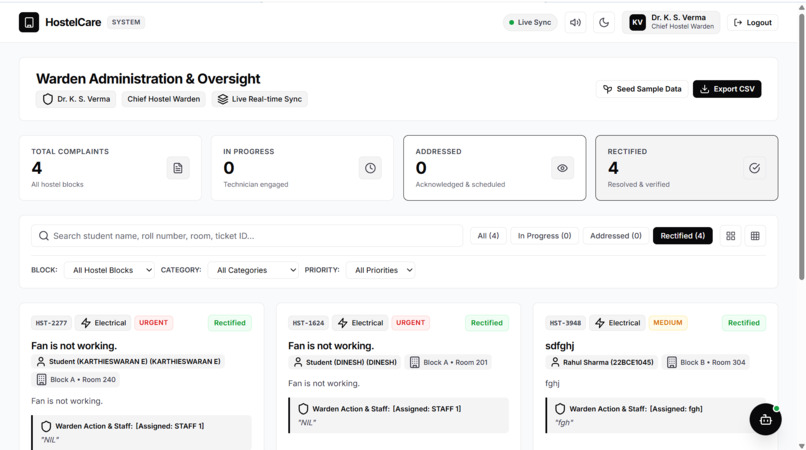Screen dimensions: 806x450
Task: Click the Chief Hostel Warden chip
Action: [x=163, y=99]
